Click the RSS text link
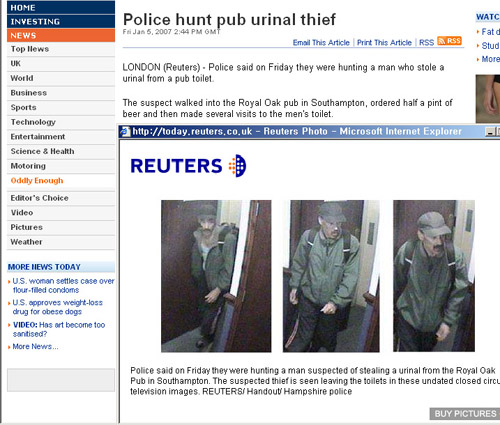 coord(426,43)
